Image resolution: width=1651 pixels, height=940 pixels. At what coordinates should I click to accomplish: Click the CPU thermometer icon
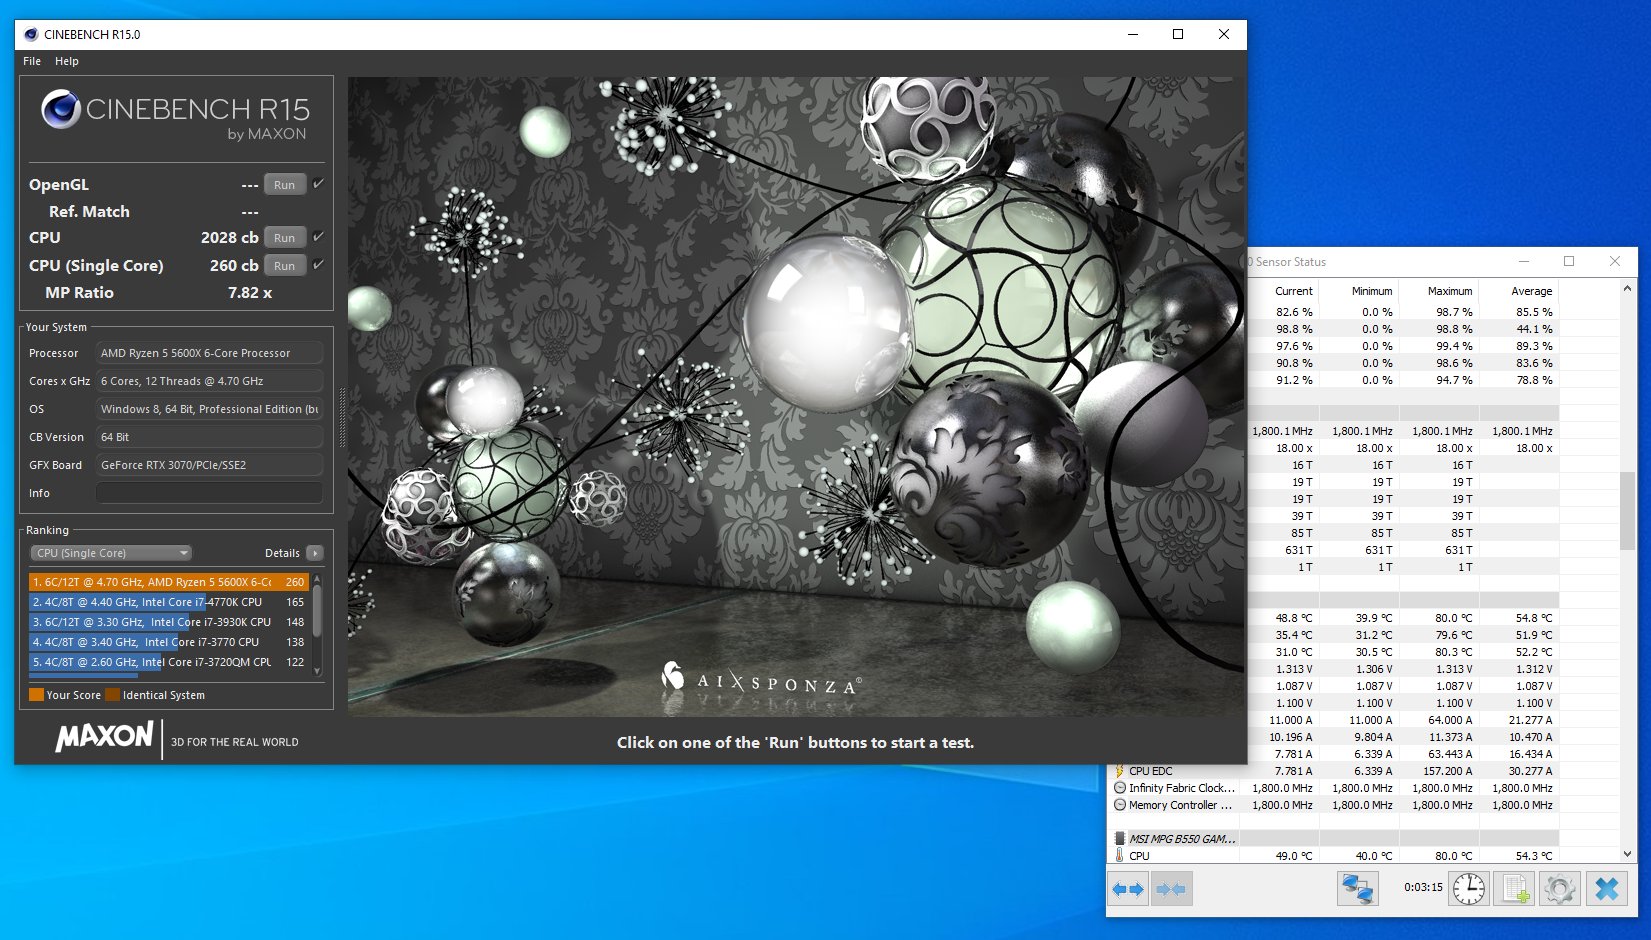(1120, 856)
